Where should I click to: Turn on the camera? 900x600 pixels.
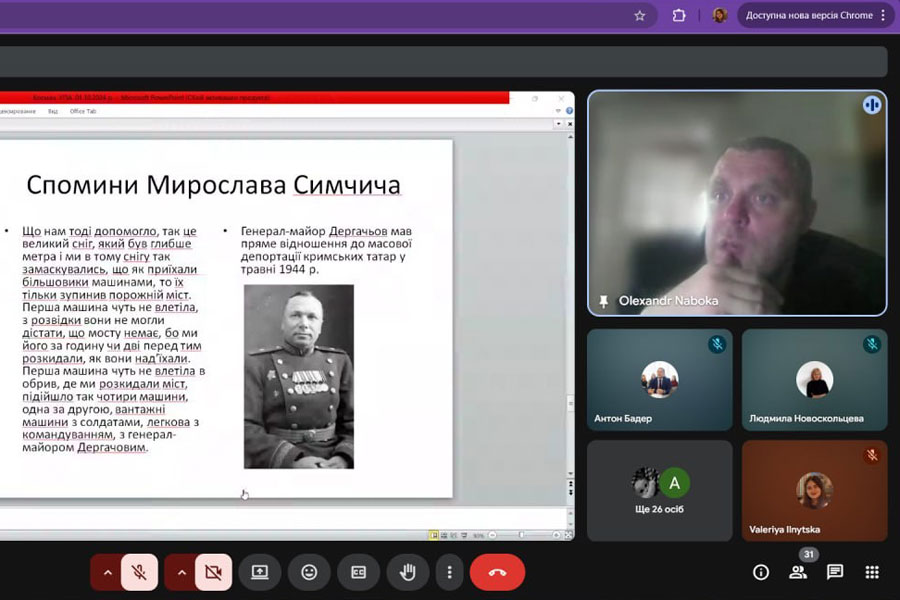click(214, 572)
